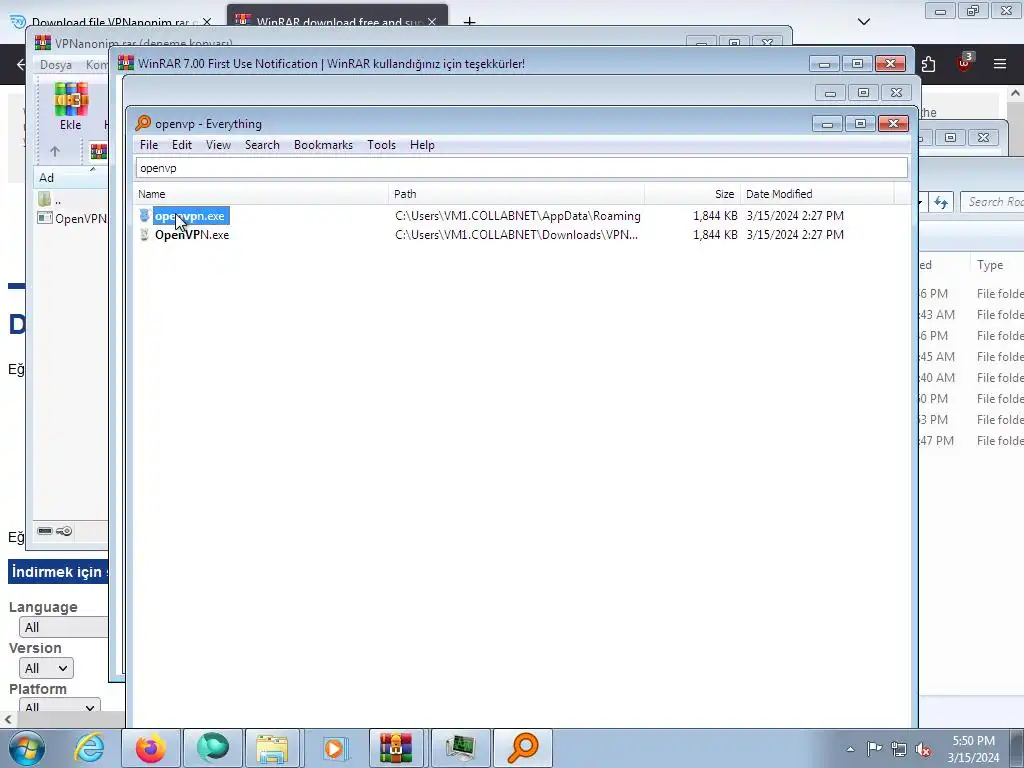Sort results by the Name column

(x=261, y=194)
